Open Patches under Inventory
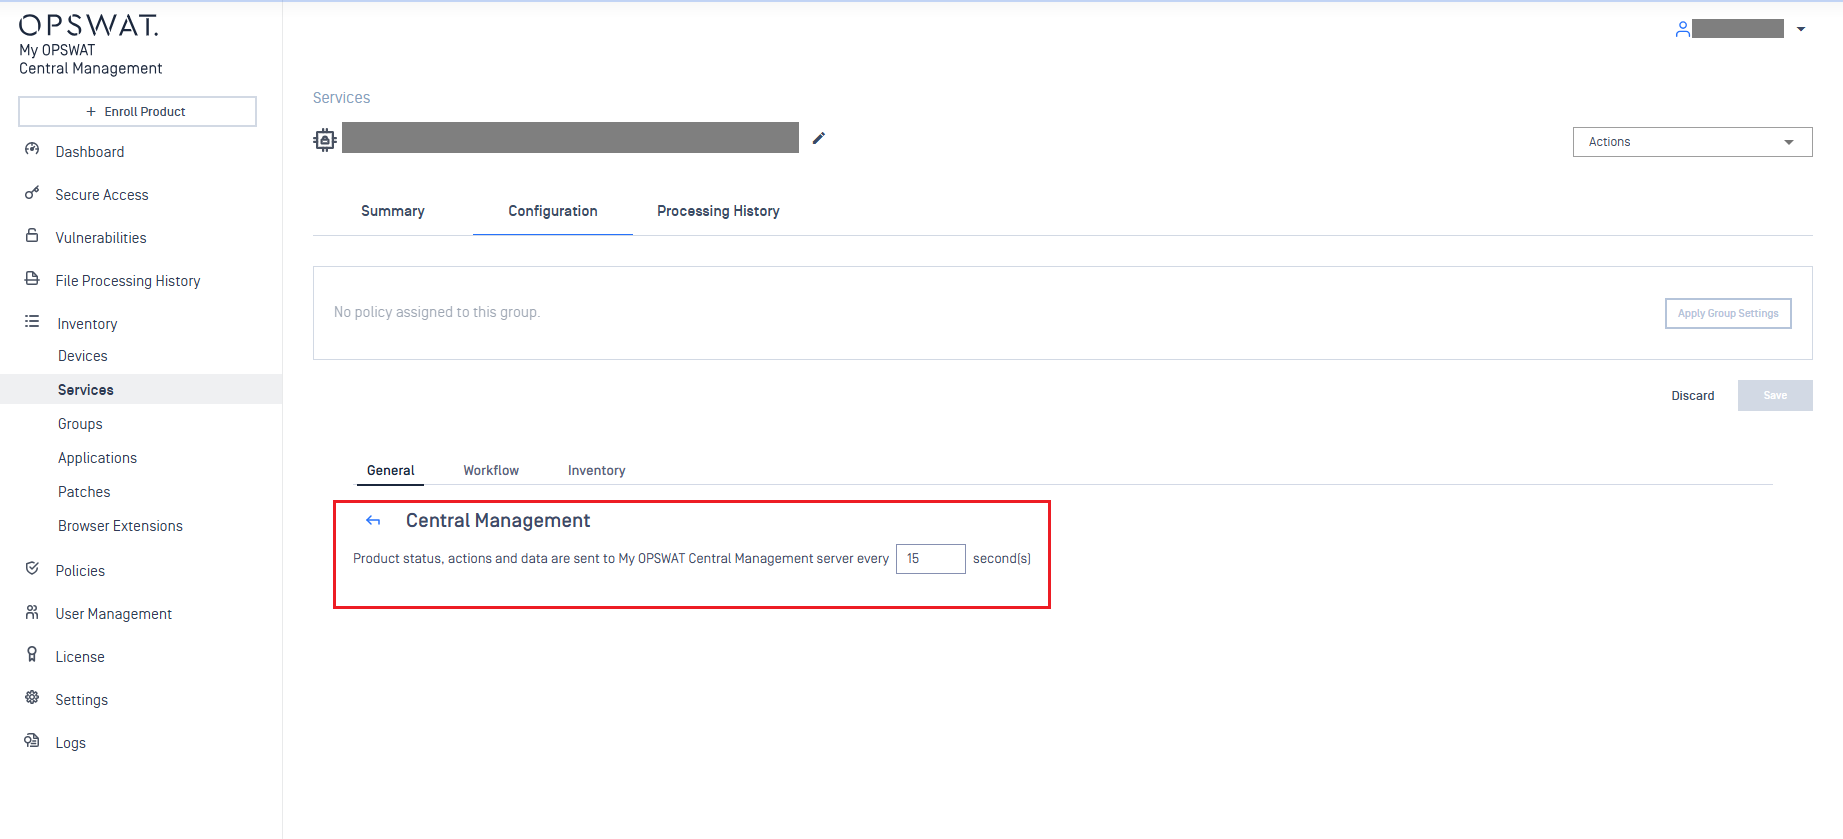Viewport: 1843px width, 839px height. click(x=84, y=492)
